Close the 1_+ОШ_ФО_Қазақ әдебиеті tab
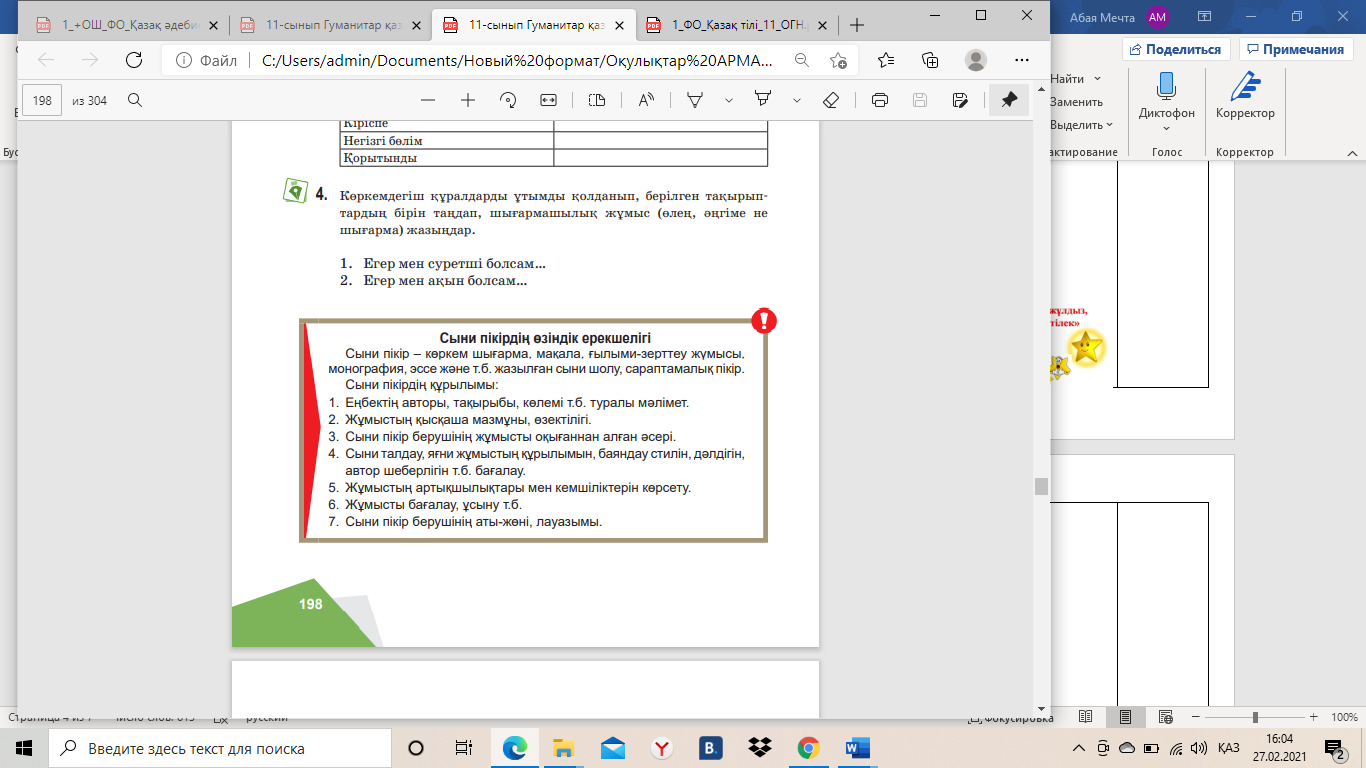 (x=212, y=26)
